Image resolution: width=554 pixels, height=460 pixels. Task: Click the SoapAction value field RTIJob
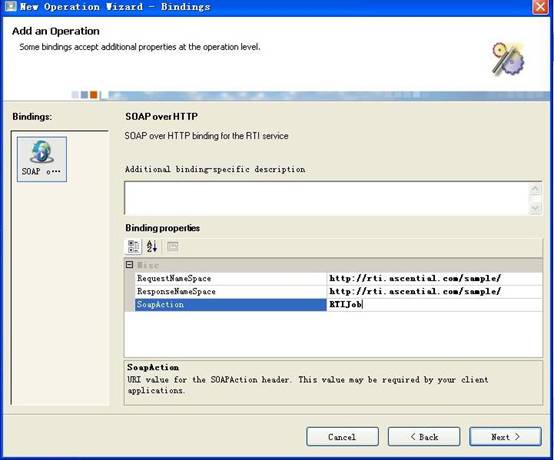[x=435, y=305]
